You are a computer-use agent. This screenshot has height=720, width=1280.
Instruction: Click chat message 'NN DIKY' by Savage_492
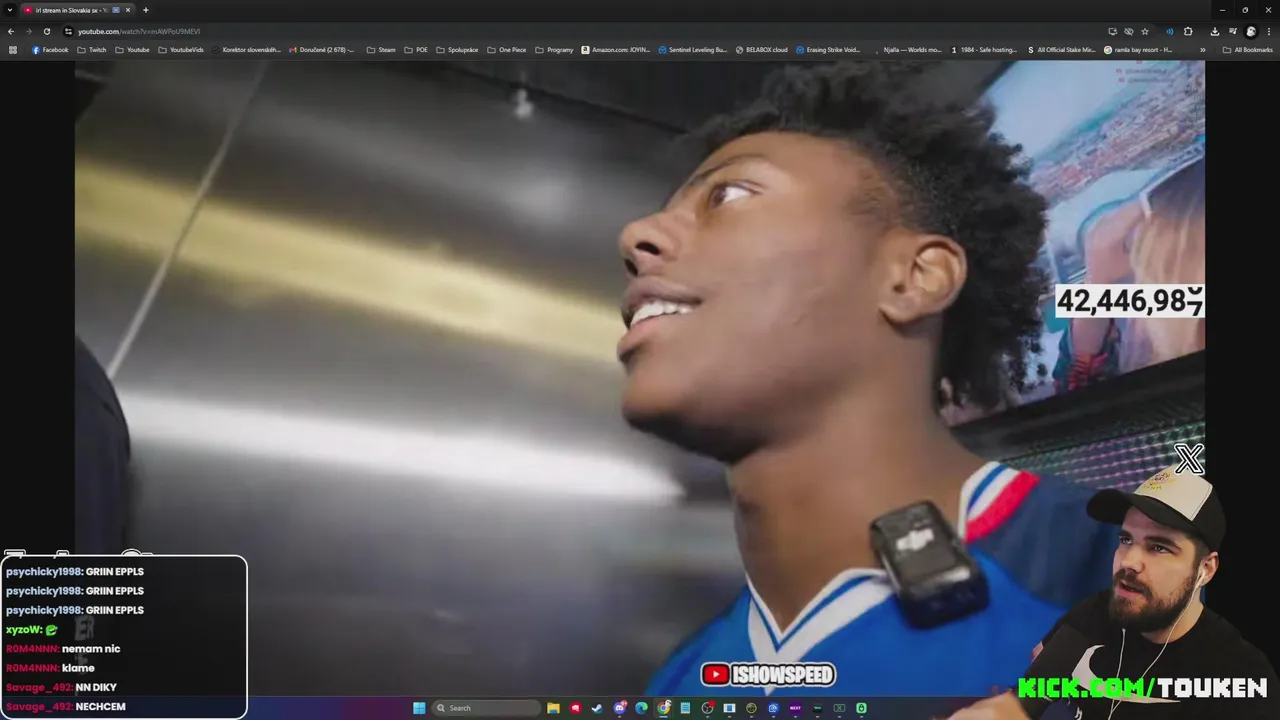click(61, 687)
